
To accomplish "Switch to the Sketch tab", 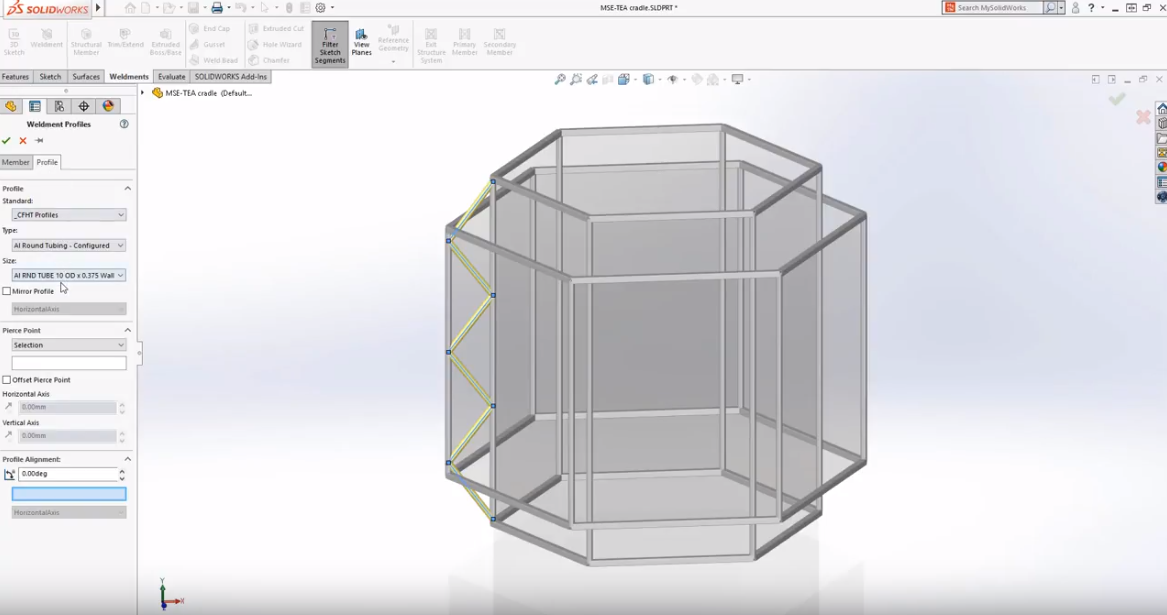I will pyautogui.click(x=50, y=77).
